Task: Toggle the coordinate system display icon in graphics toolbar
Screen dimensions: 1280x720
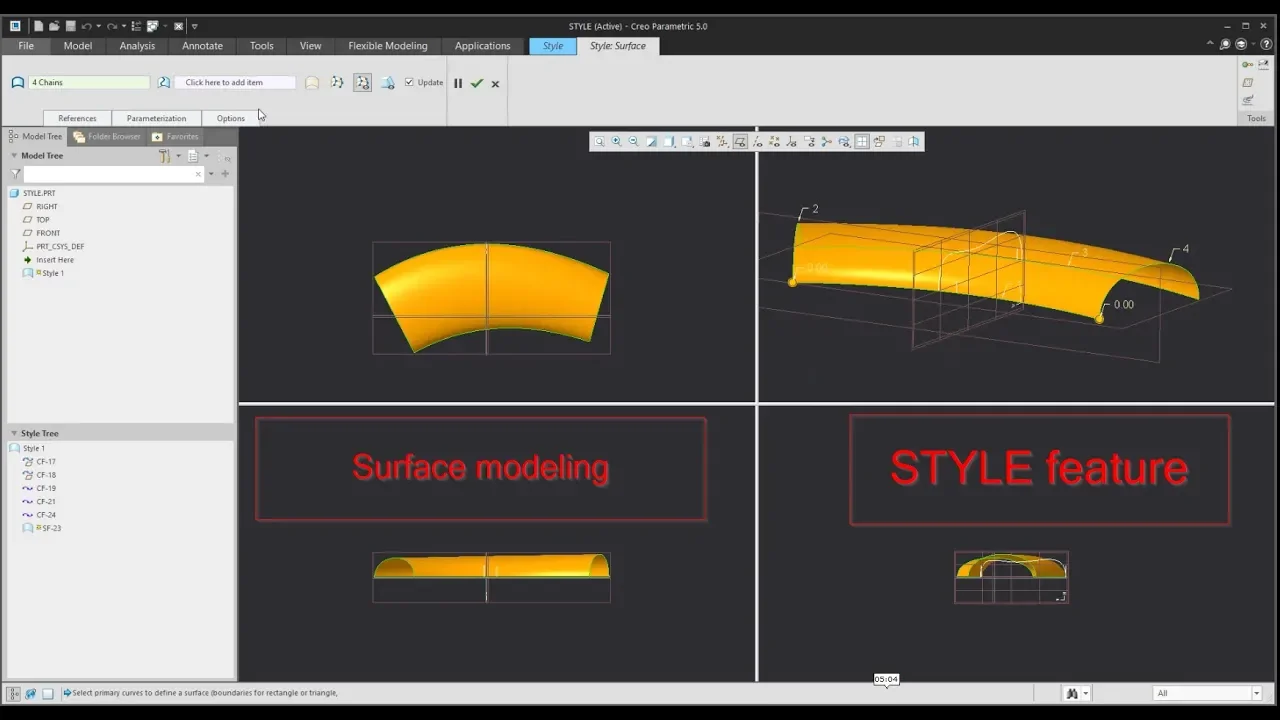Action: 792,142
